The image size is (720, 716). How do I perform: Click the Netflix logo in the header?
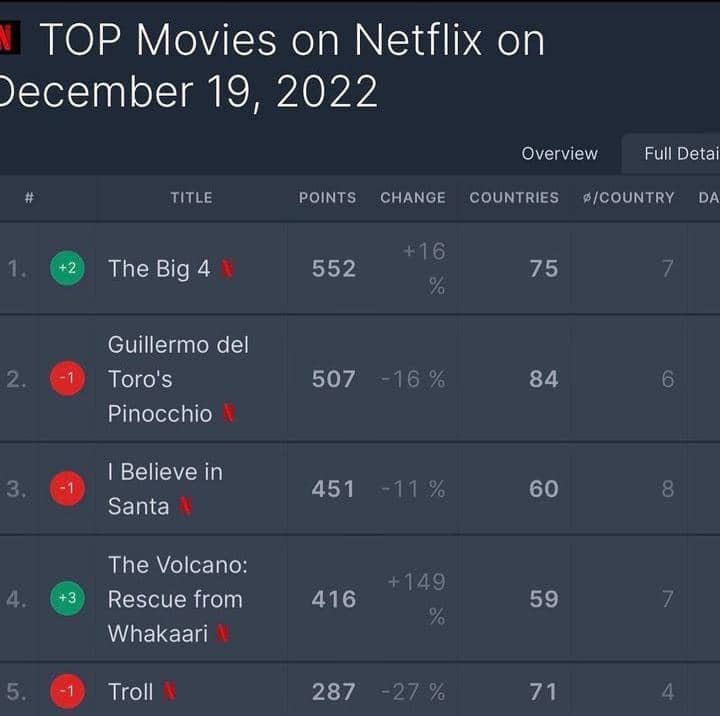coord(8,40)
